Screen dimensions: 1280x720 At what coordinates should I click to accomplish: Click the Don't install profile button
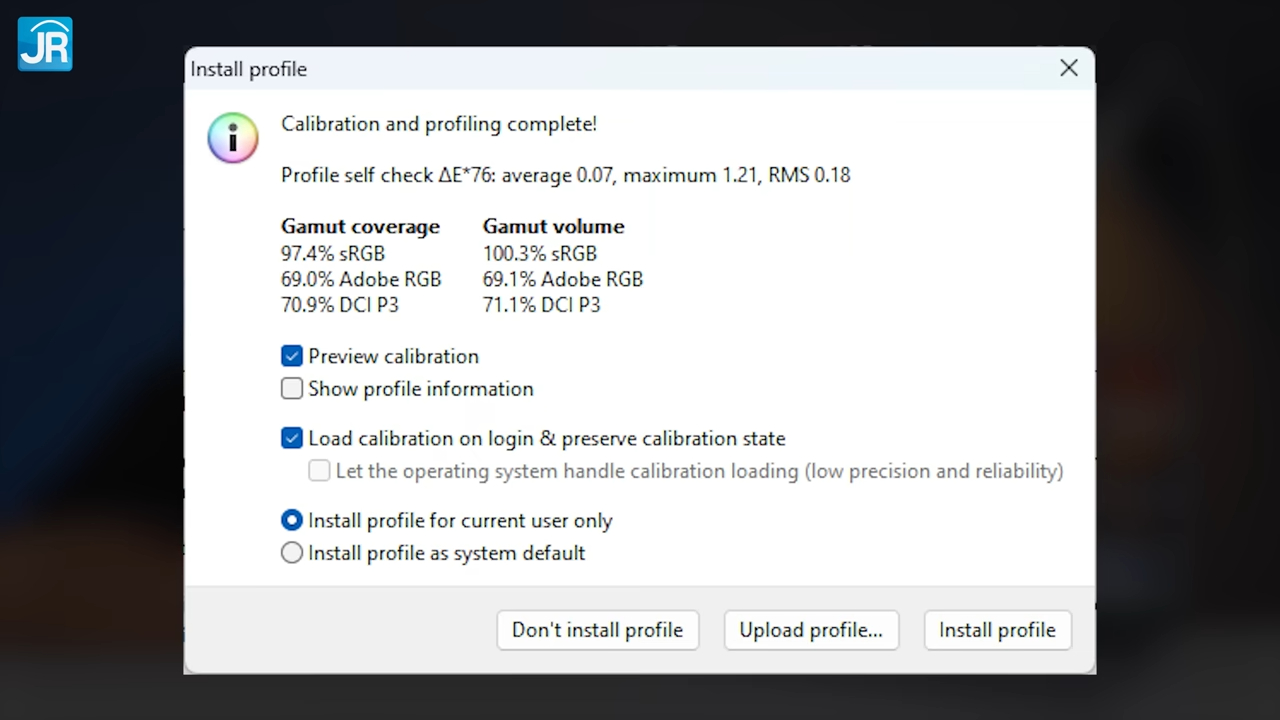(597, 630)
